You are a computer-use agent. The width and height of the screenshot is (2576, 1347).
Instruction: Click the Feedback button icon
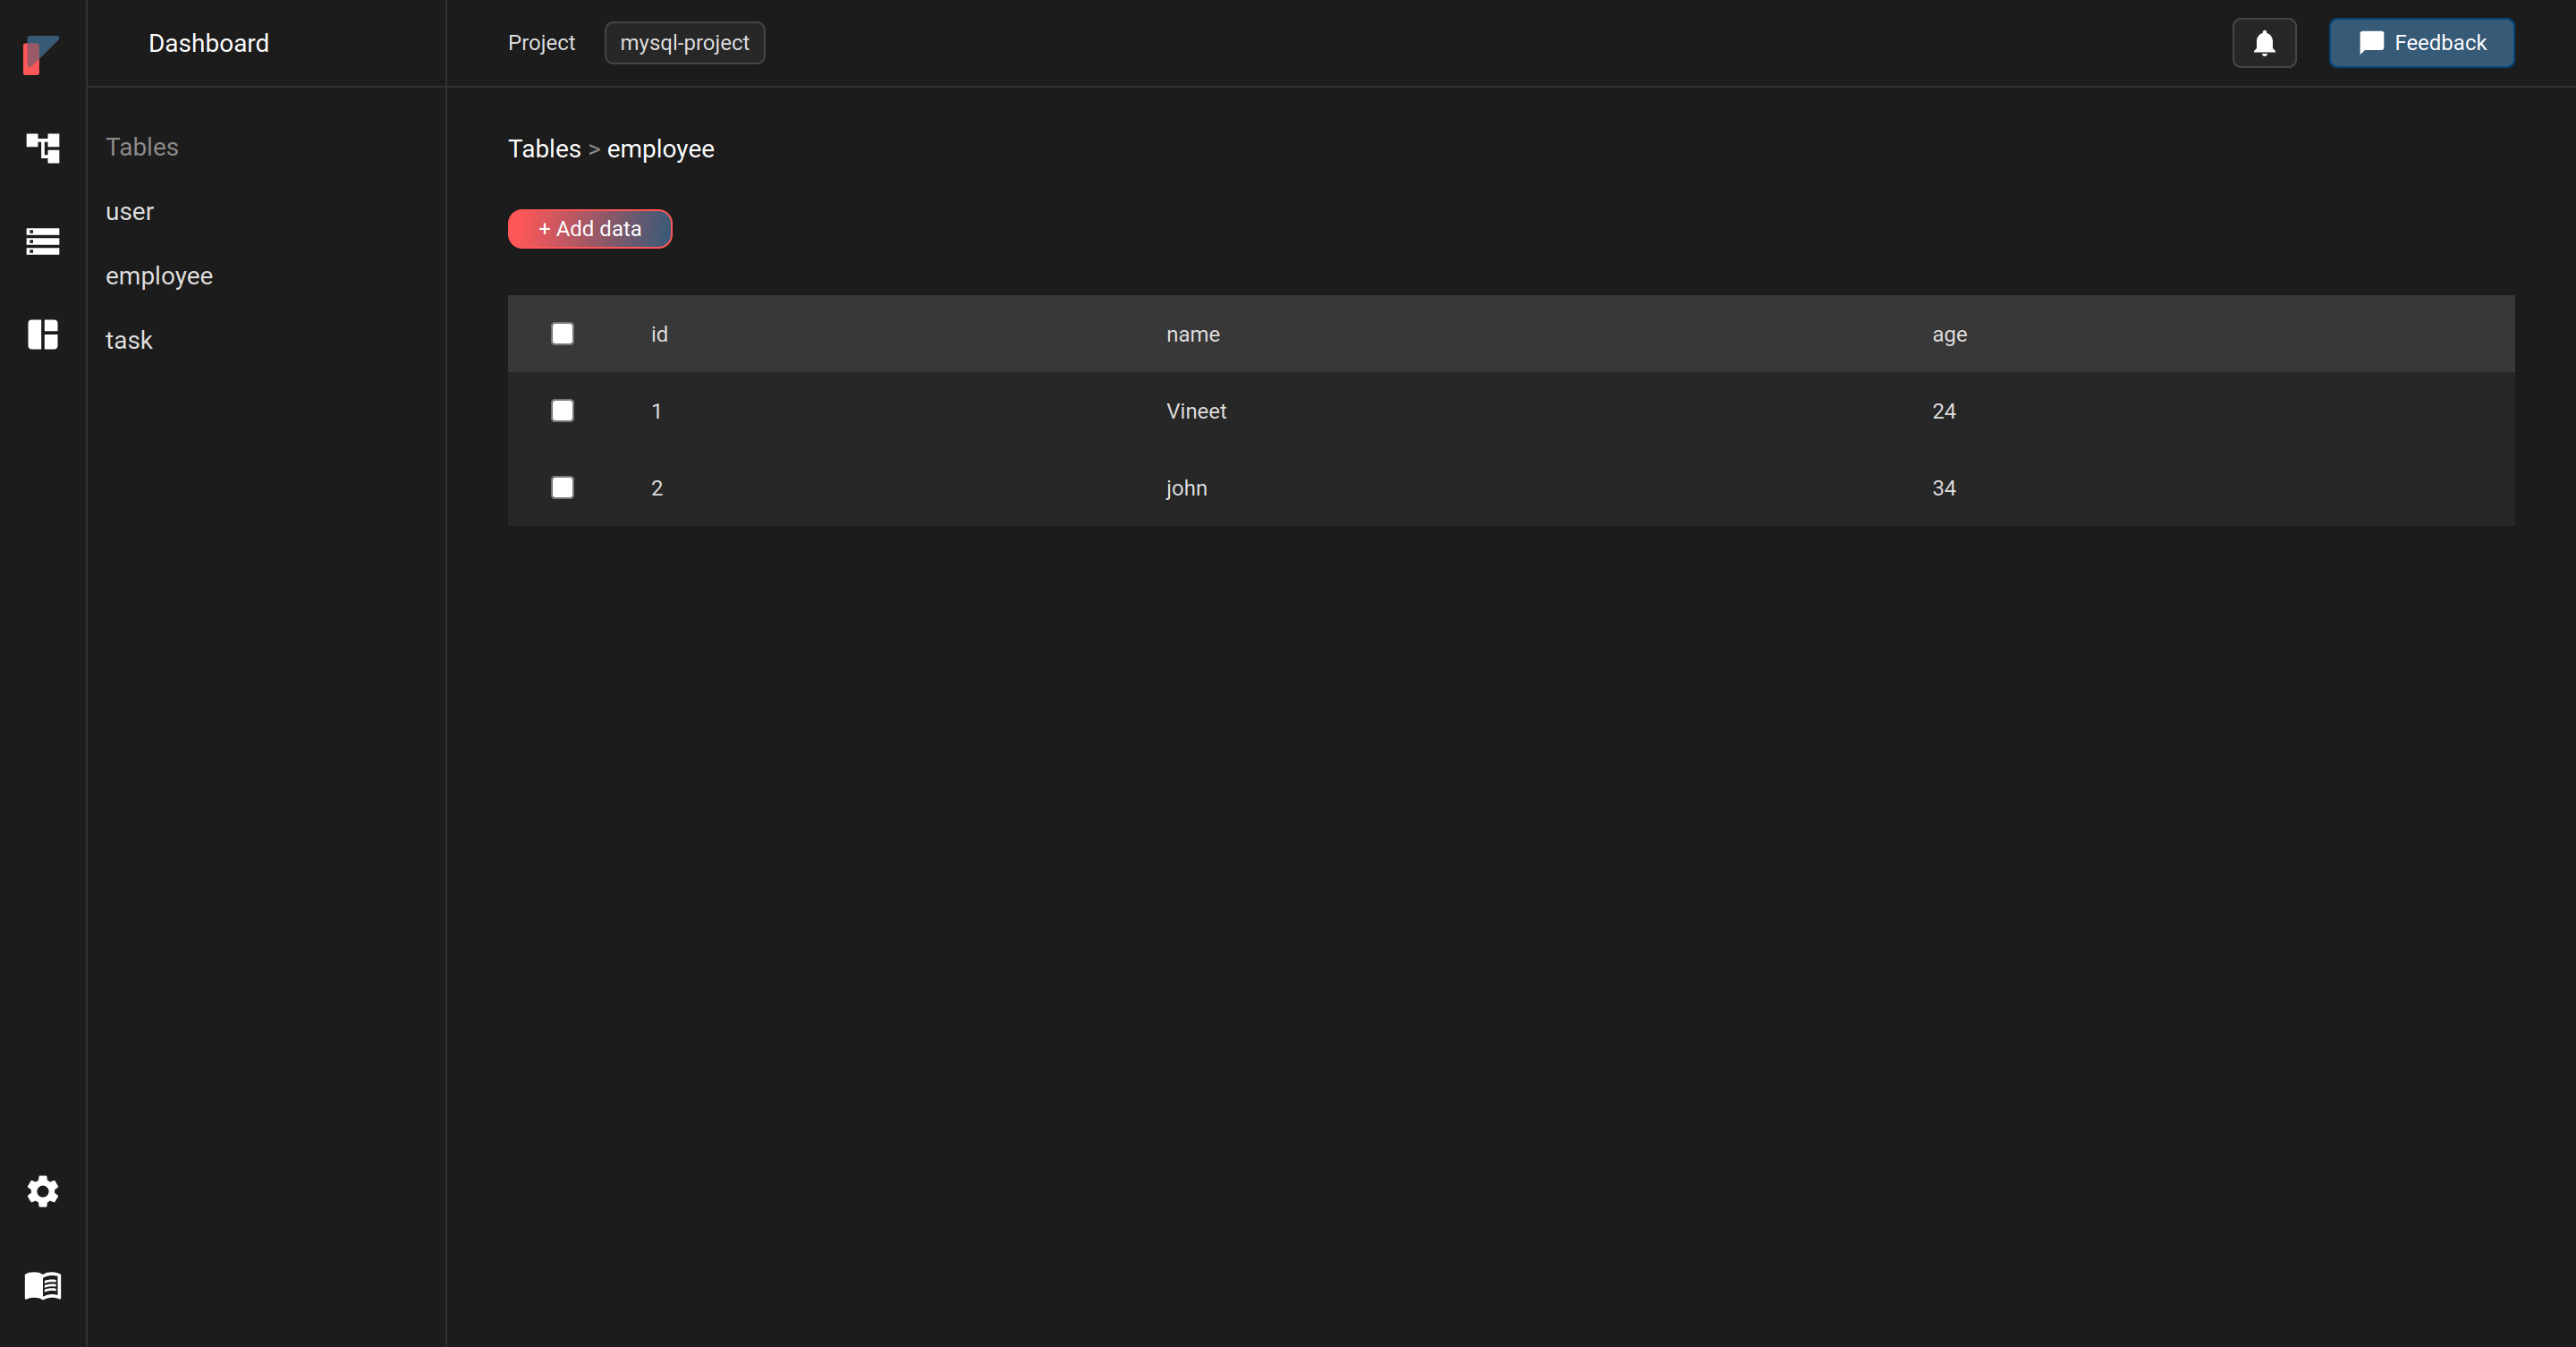(x=2371, y=41)
